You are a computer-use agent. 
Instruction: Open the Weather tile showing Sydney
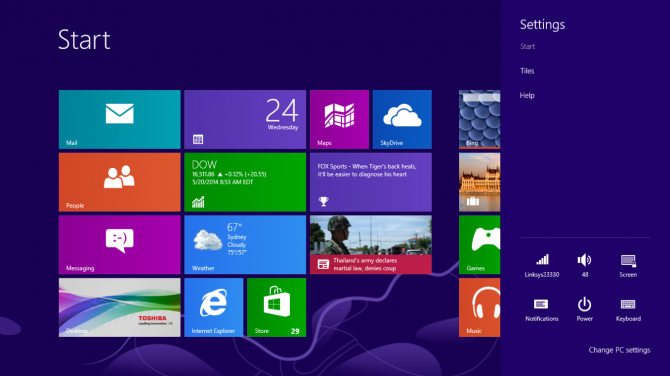click(x=245, y=245)
